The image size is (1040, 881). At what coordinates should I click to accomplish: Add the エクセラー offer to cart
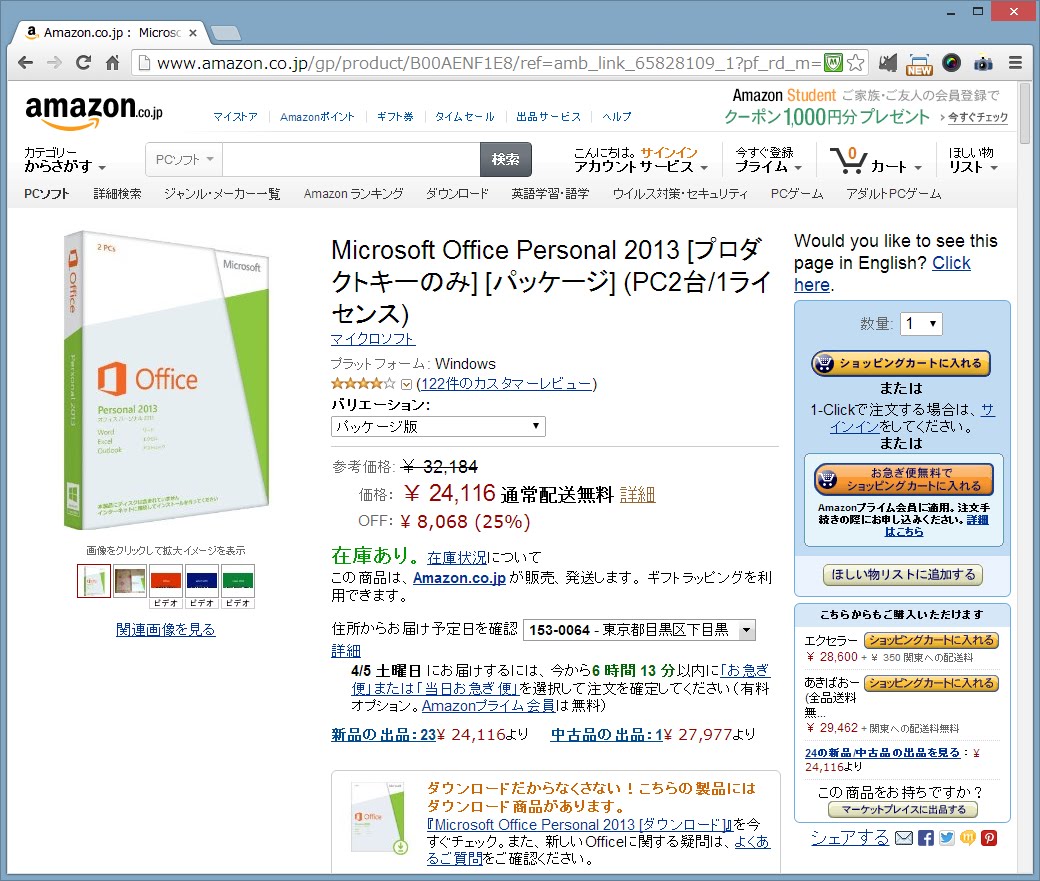coord(931,640)
